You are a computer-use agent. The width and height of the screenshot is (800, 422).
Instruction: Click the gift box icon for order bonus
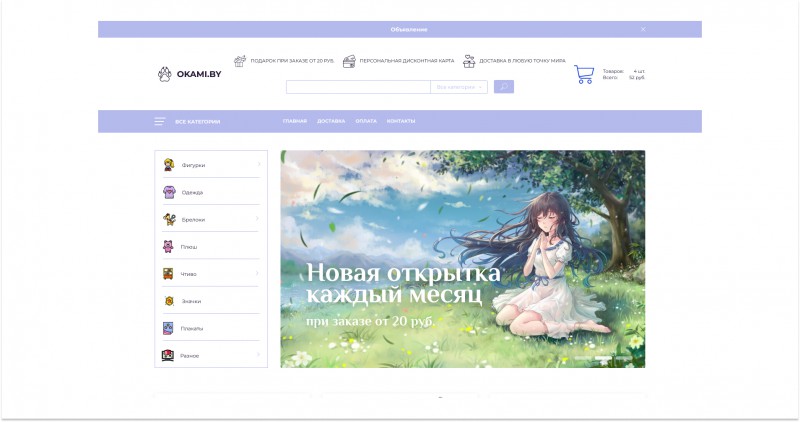click(x=240, y=61)
